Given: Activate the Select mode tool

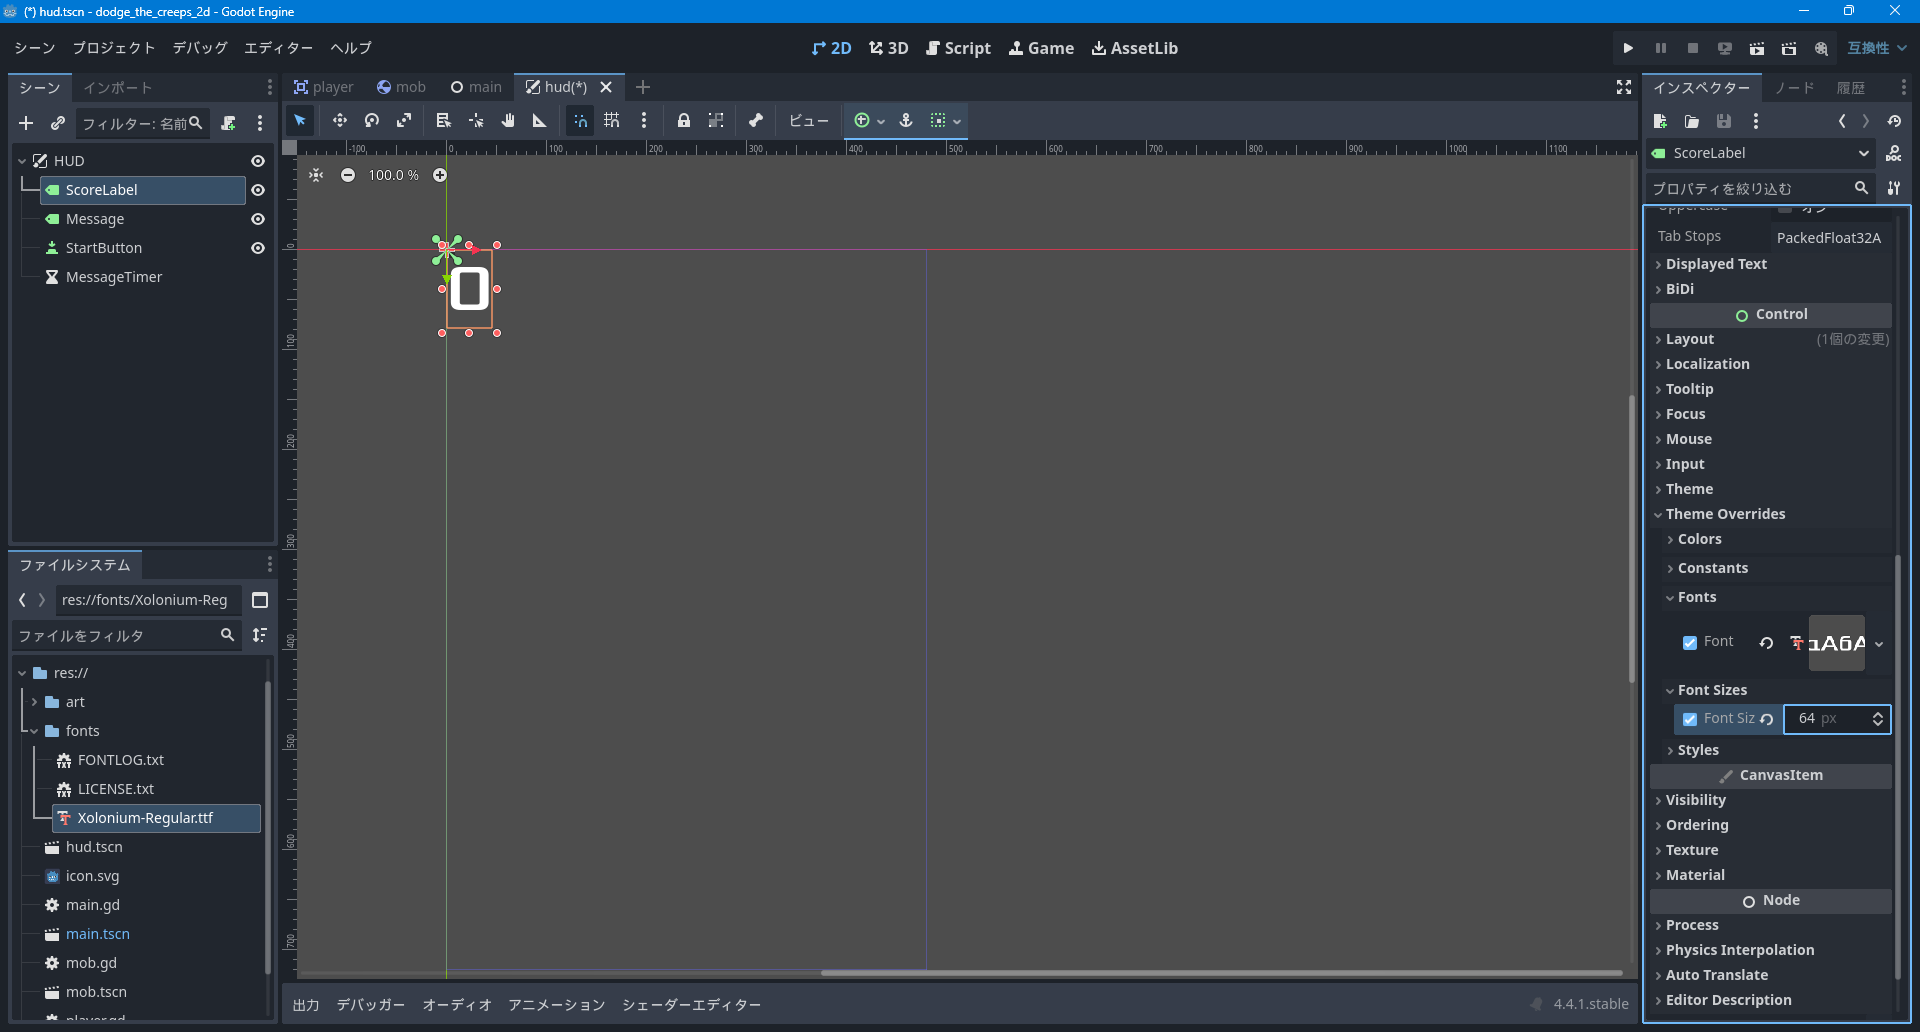Looking at the screenshot, I should [300, 121].
